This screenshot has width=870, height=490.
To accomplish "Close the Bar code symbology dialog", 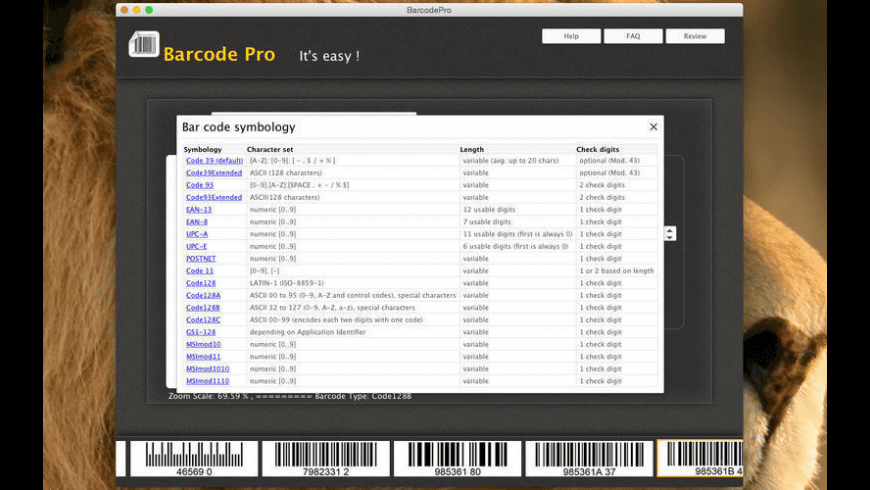I will click(653, 127).
